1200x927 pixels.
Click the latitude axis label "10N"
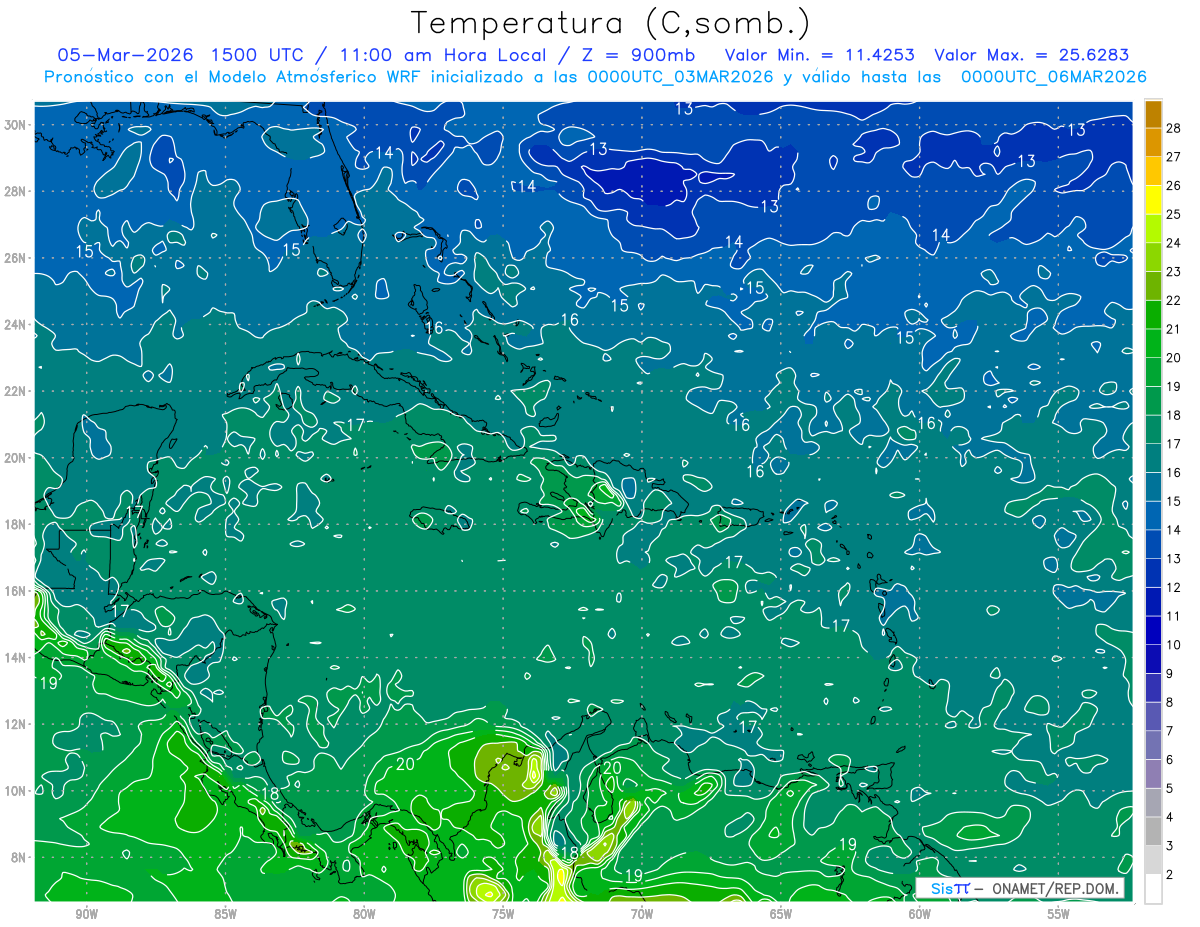[x=14, y=791]
